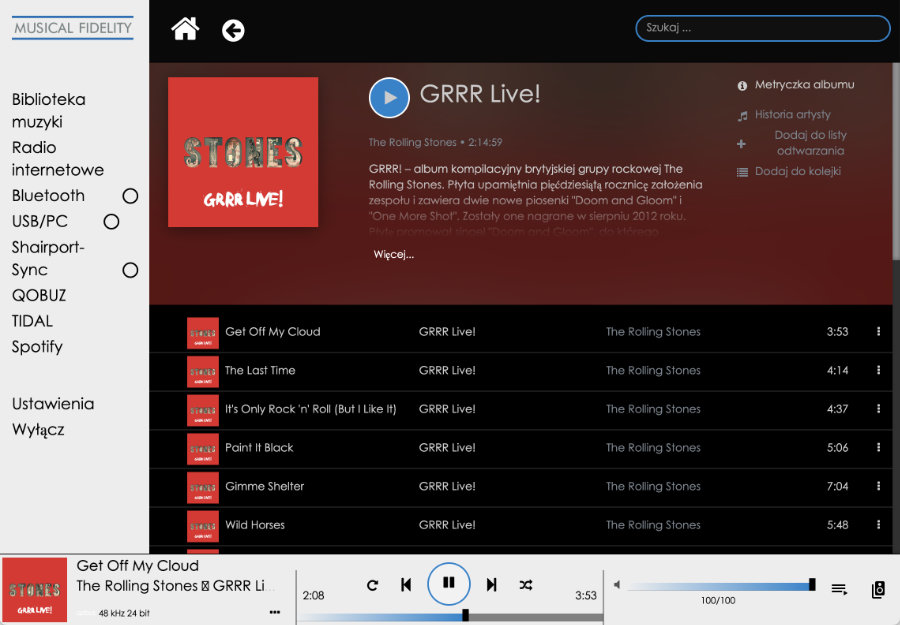Click the now-playing cover in player bar
900x625 pixels.
pyautogui.click(x=34, y=590)
